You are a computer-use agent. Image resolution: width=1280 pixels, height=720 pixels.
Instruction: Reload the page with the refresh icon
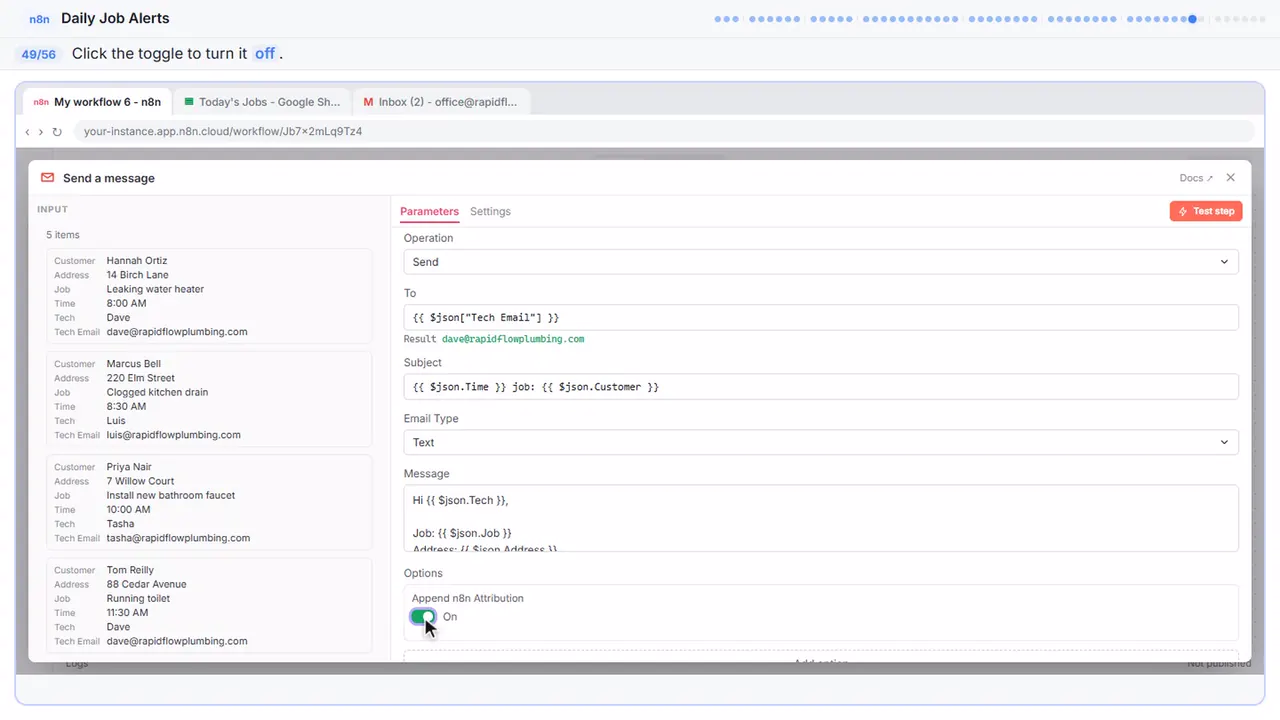[x=57, y=131]
